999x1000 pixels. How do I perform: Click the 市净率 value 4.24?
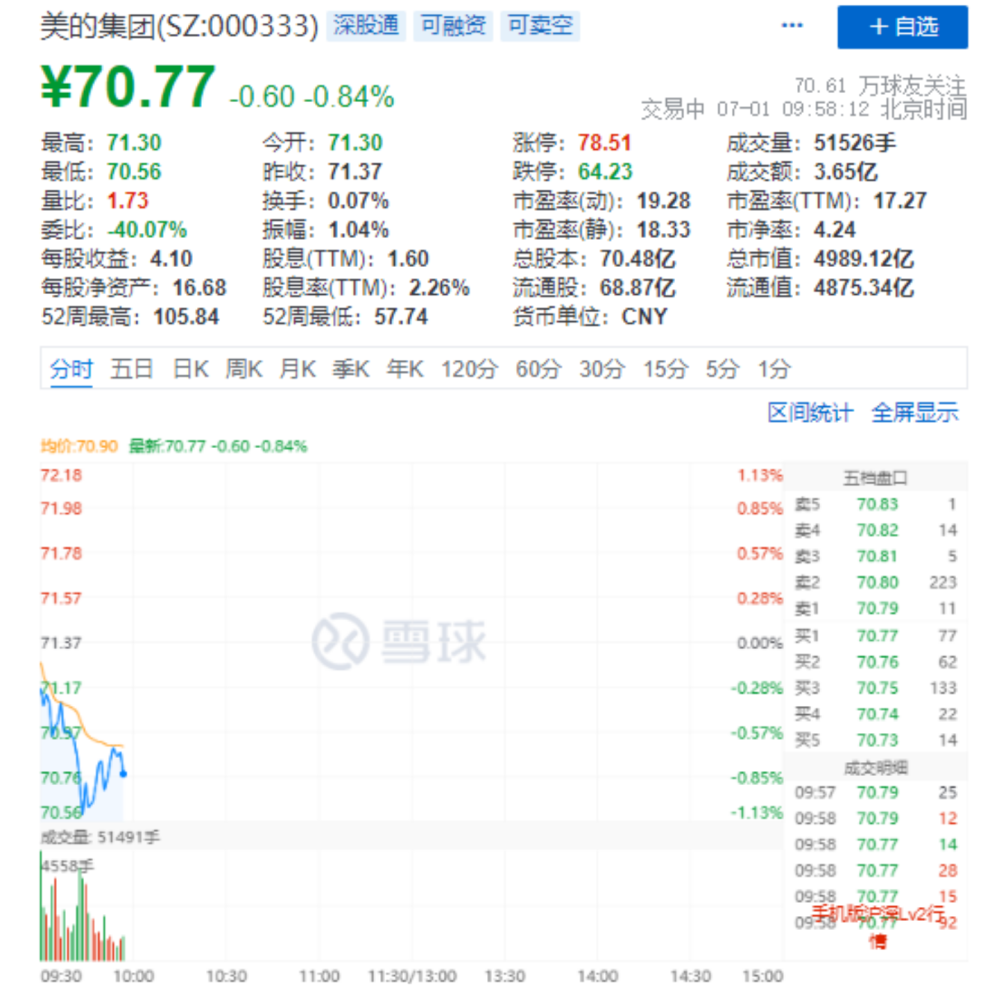tap(834, 230)
